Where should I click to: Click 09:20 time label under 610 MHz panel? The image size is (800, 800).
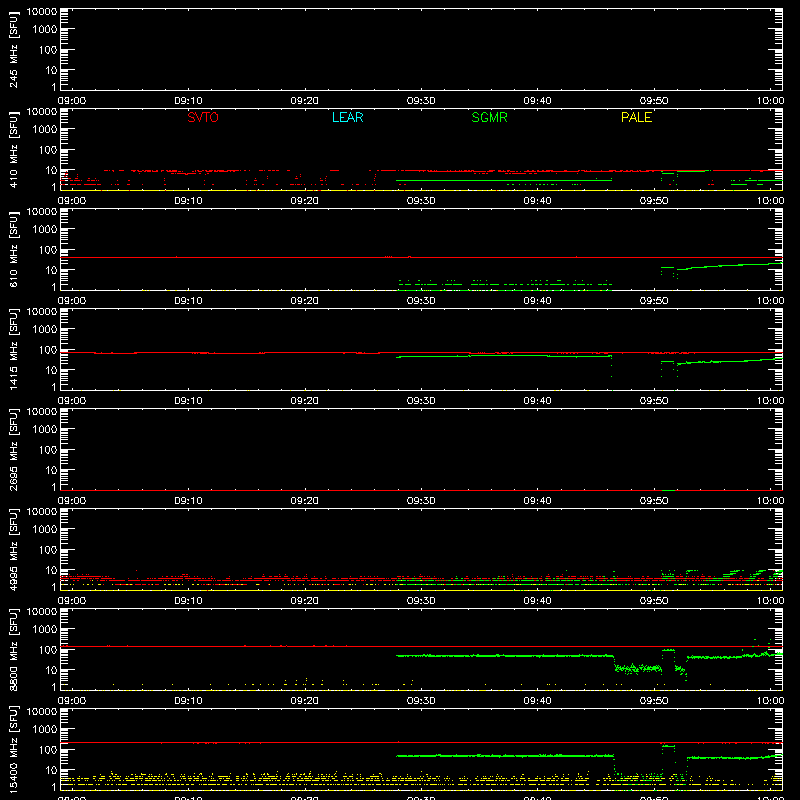[305, 301]
